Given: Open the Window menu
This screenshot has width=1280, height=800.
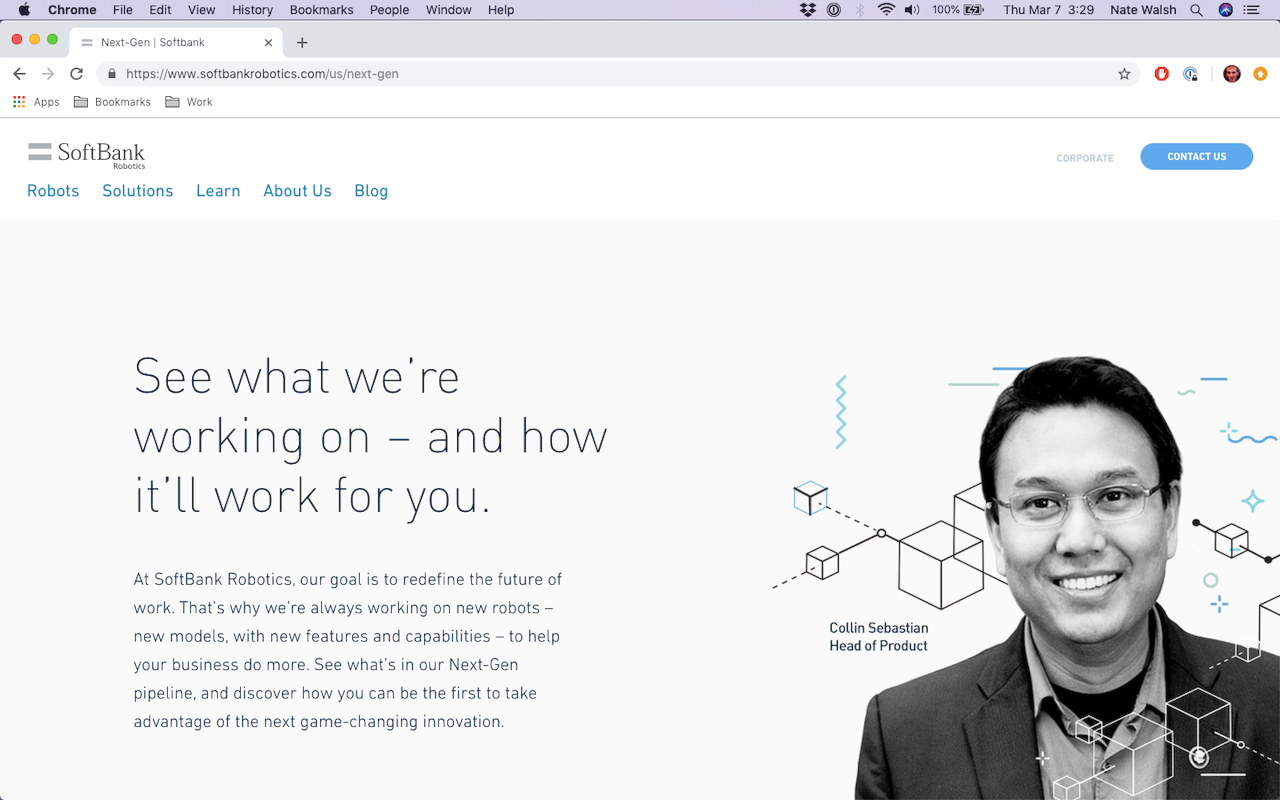Looking at the screenshot, I should click(448, 10).
